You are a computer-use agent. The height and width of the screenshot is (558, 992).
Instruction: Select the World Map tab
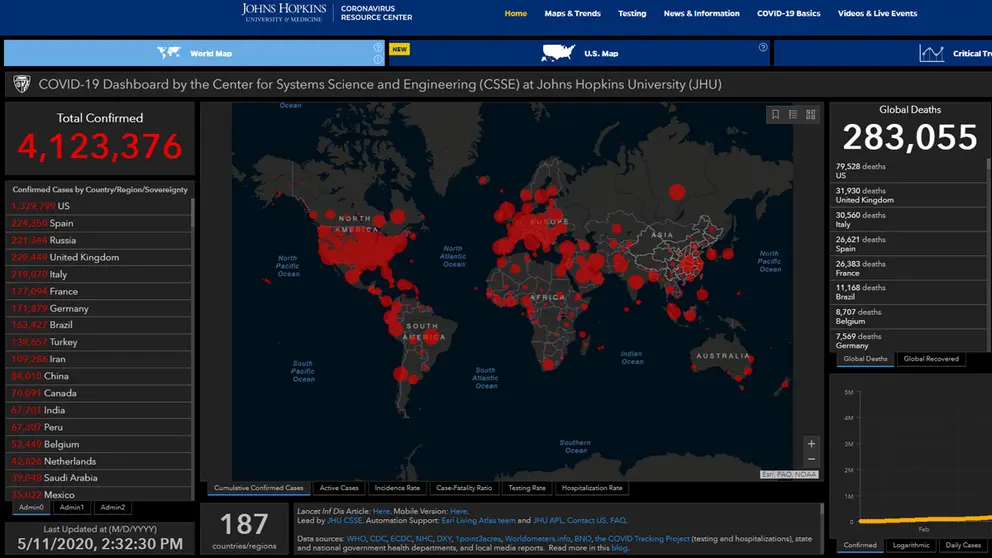click(194, 53)
